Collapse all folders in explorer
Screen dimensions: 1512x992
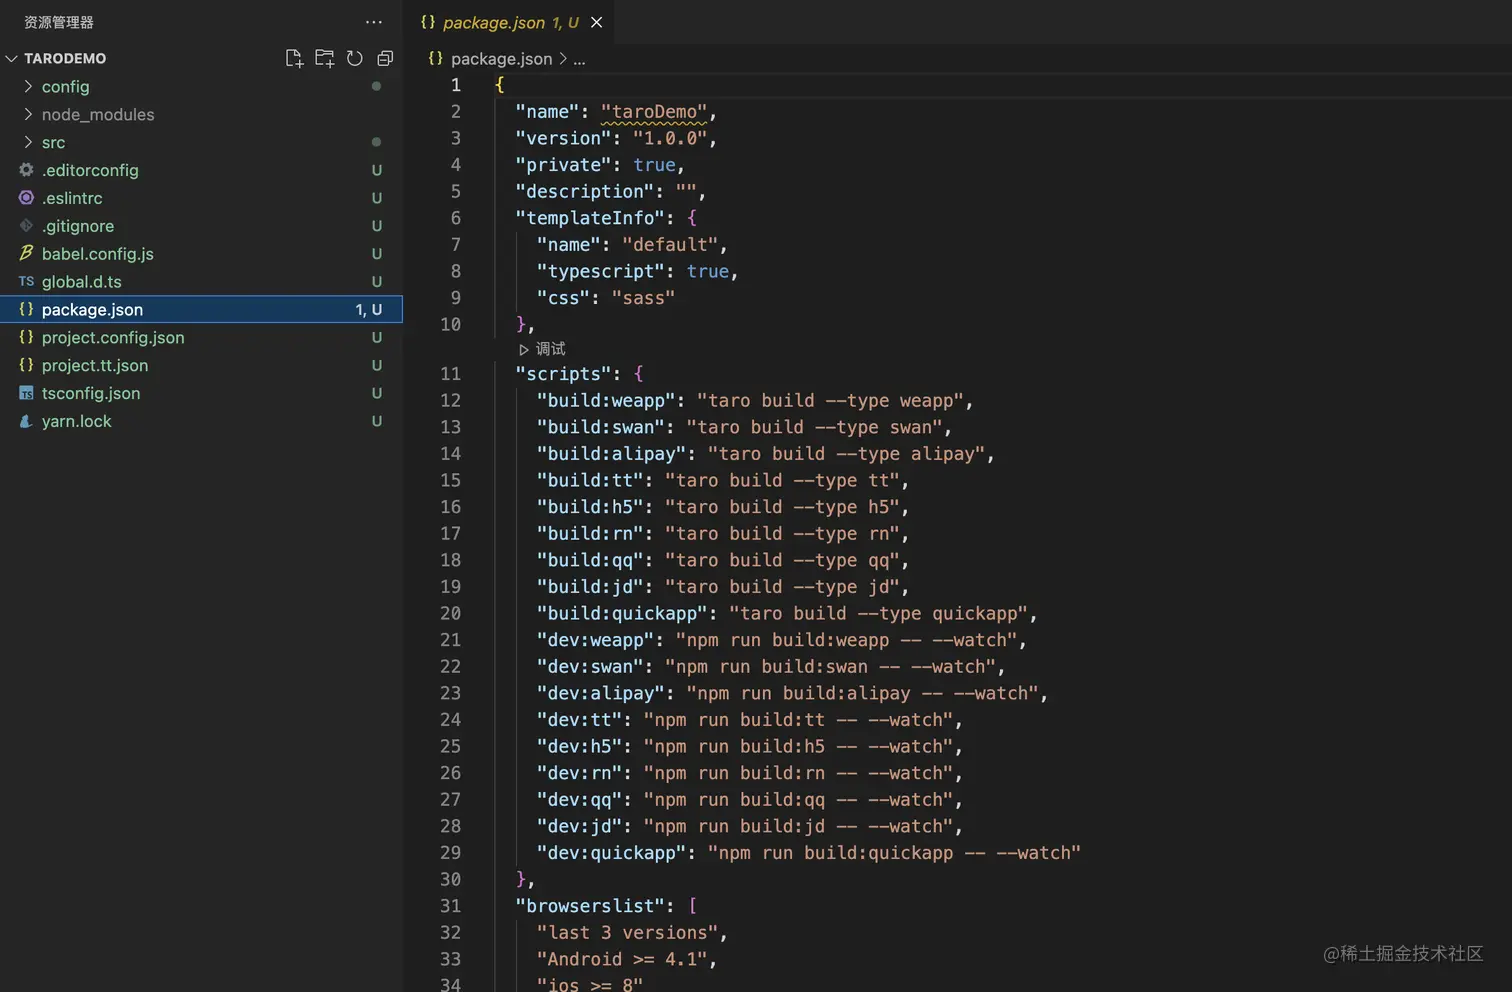[385, 58]
